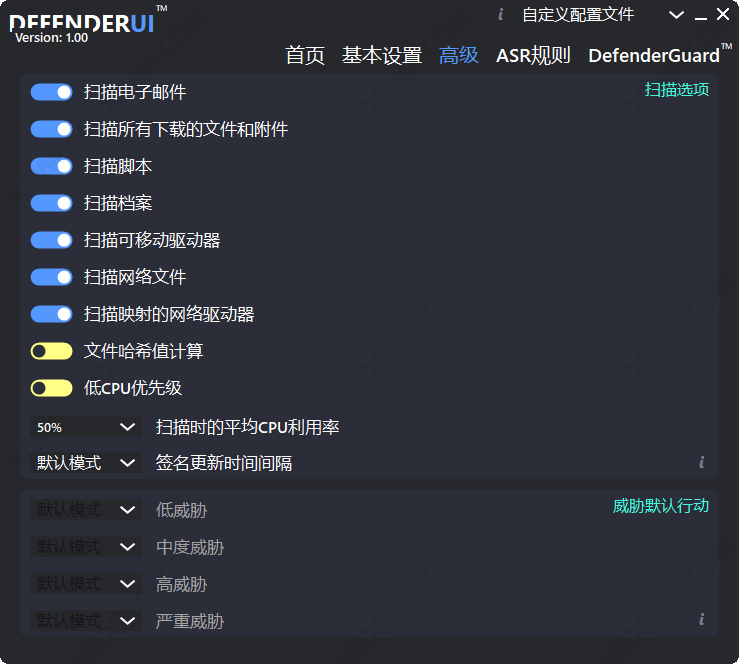Image resolution: width=739 pixels, height=664 pixels.
Task: Click the 严重威胁 label text
Action: click(x=190, y=621)
